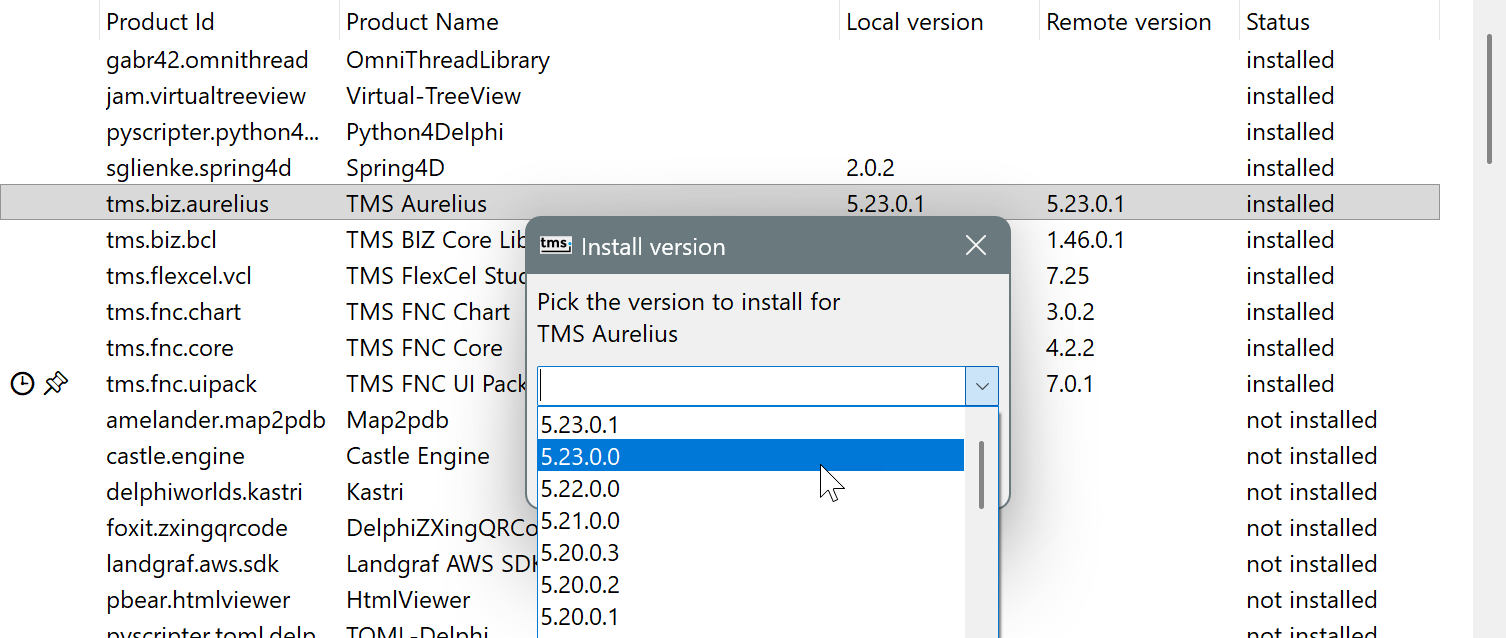Open the version picker dropdown arrow
1506x638 pixels.
click(982, 386)
